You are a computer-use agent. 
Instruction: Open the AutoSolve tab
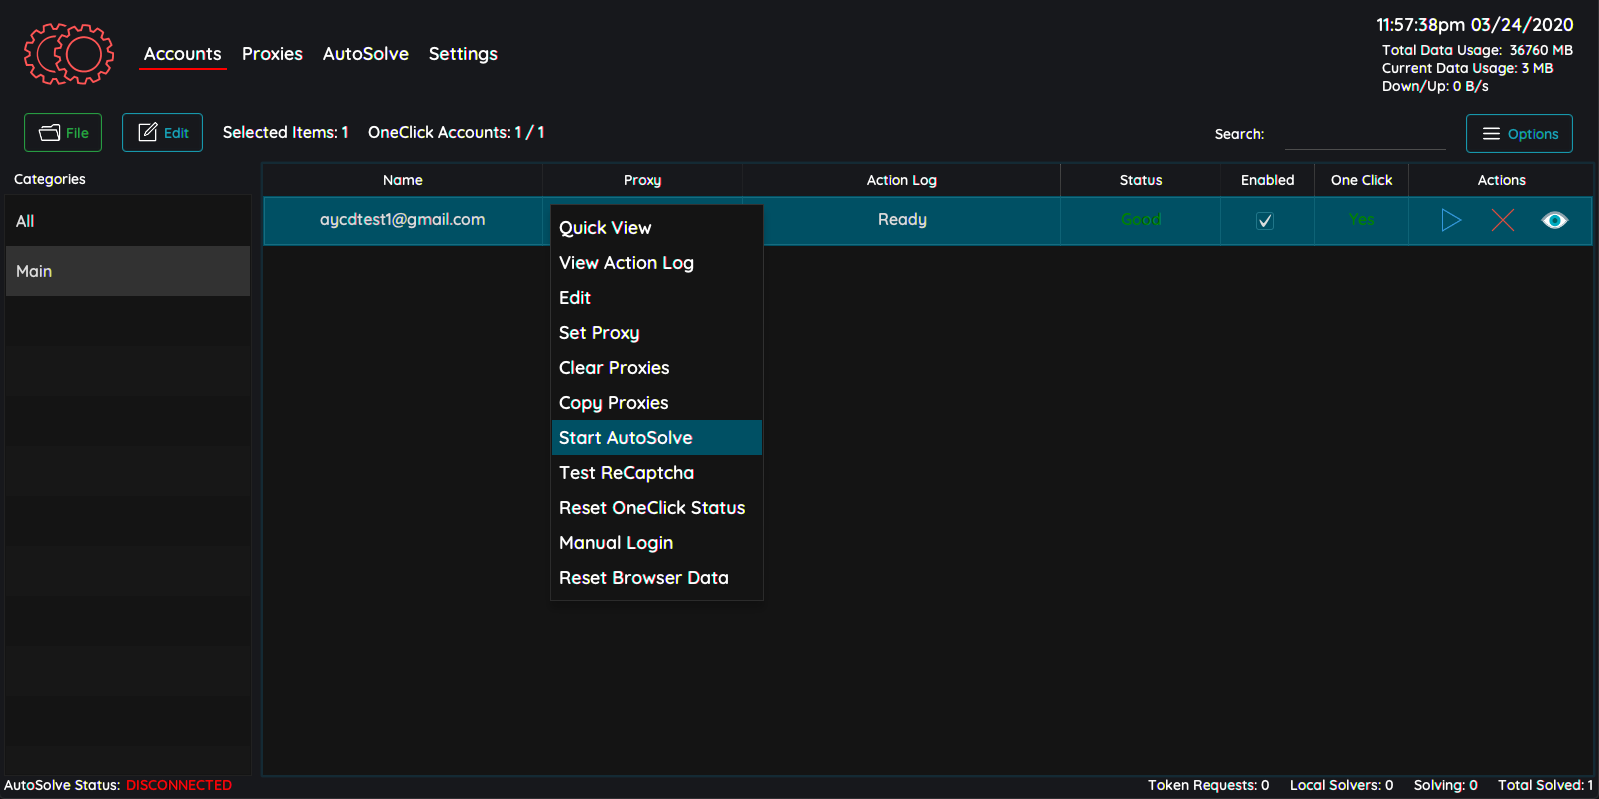point(365,54)
